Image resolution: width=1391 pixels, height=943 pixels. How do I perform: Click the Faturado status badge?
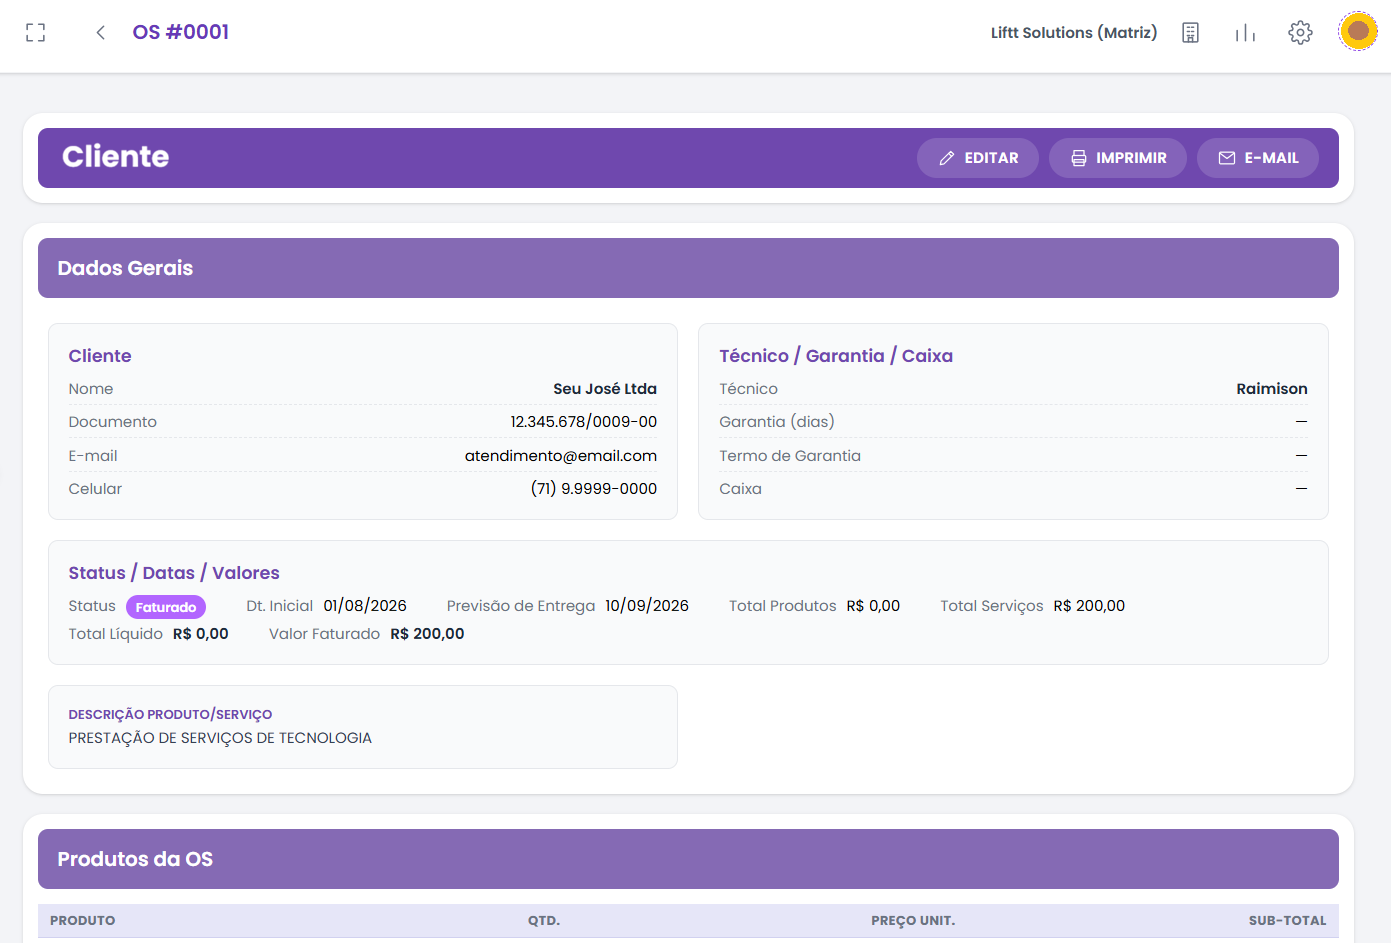pyautogui.click(x=166, y=607)
